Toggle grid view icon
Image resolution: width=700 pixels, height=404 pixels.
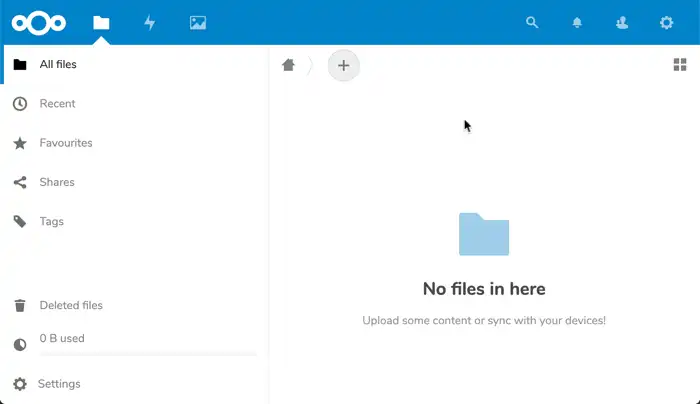(x=680, y=65)
